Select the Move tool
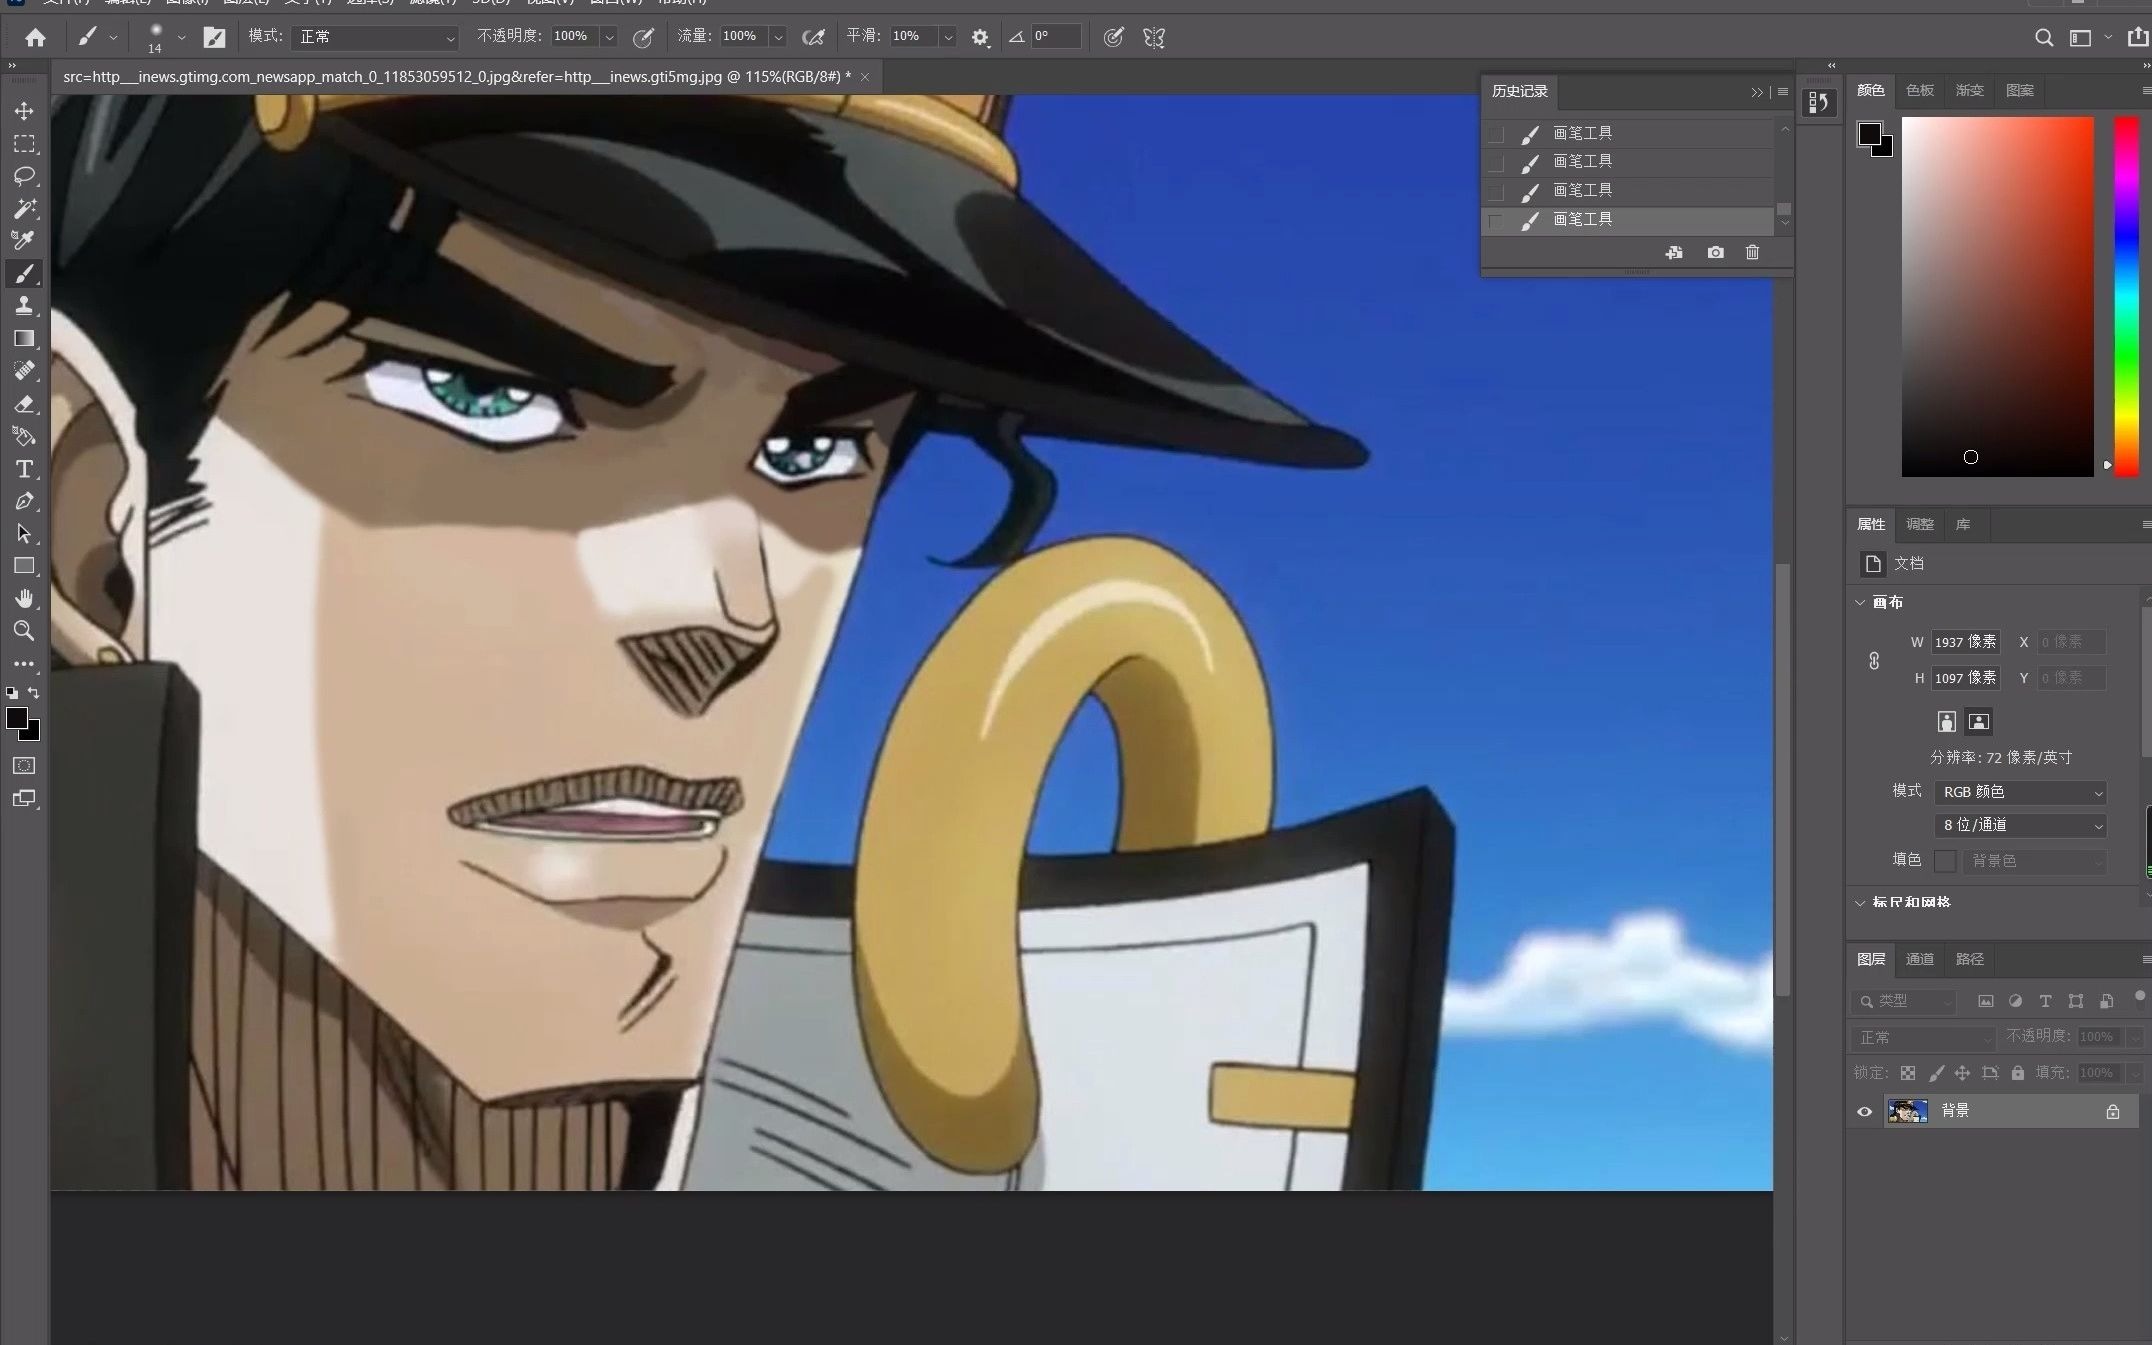The height and width of the screenshot is (1345, 2152). pyautogui.click(x=24, y=111)
